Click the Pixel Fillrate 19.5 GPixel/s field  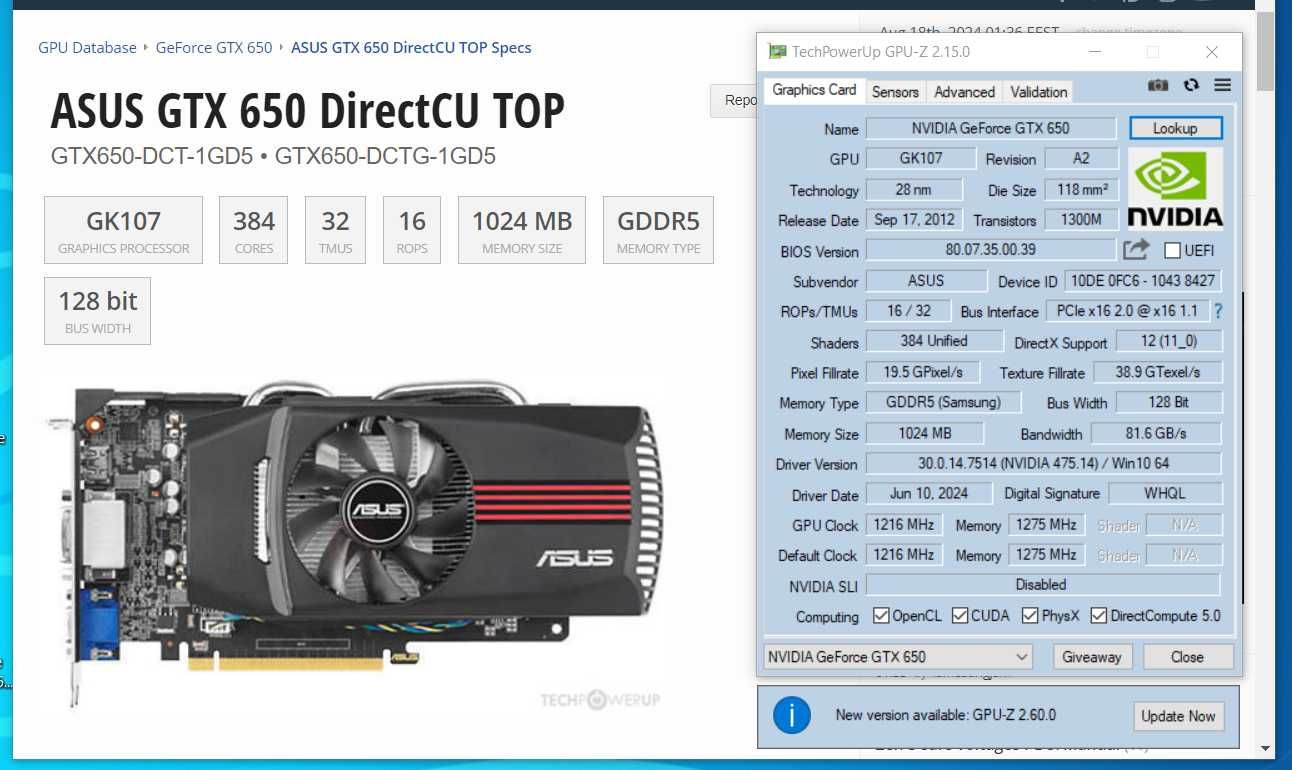point(923,372)
